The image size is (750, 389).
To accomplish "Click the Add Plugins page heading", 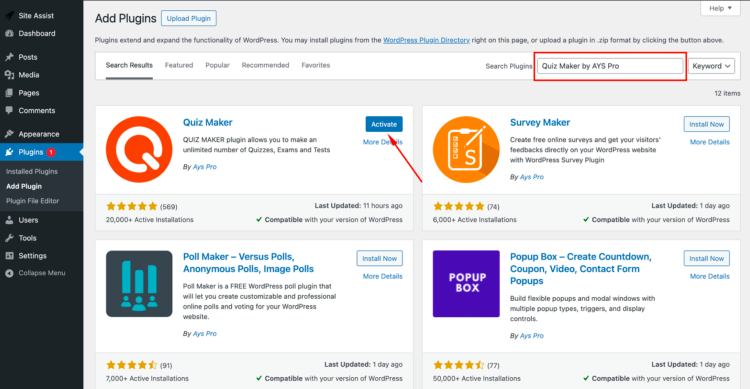I will pyautogui.click(x=125, y=18).
